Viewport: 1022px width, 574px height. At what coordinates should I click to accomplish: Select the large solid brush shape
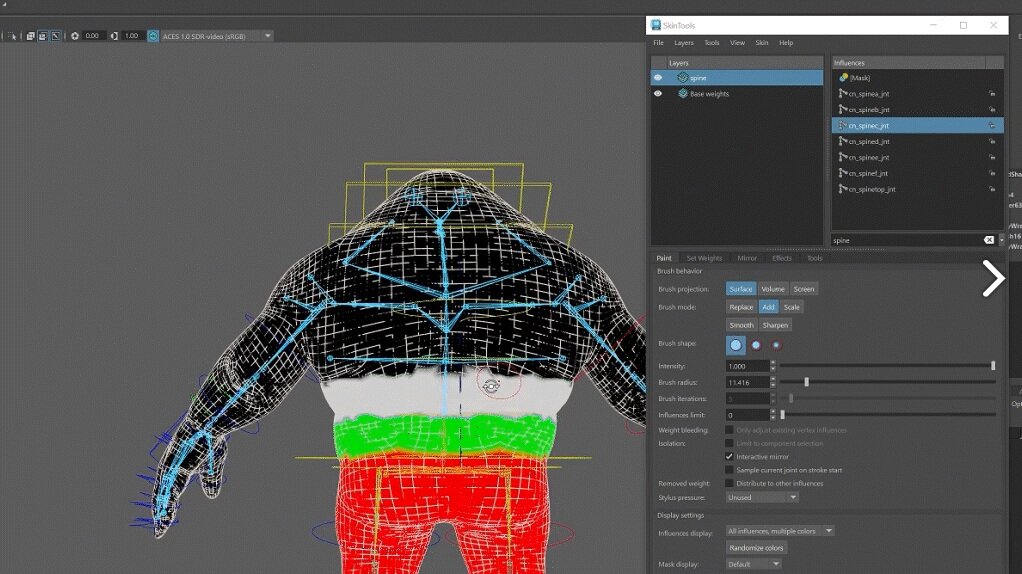point(736,345)
